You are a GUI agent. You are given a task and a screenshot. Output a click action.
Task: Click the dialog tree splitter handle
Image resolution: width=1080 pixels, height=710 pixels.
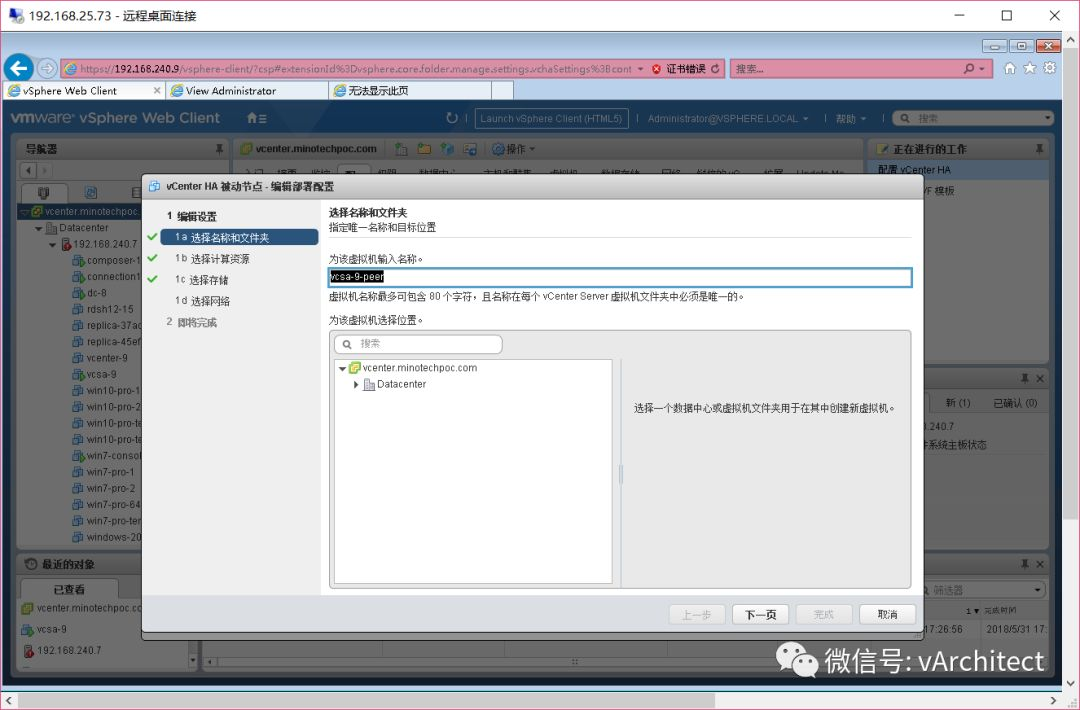[621, 474]
